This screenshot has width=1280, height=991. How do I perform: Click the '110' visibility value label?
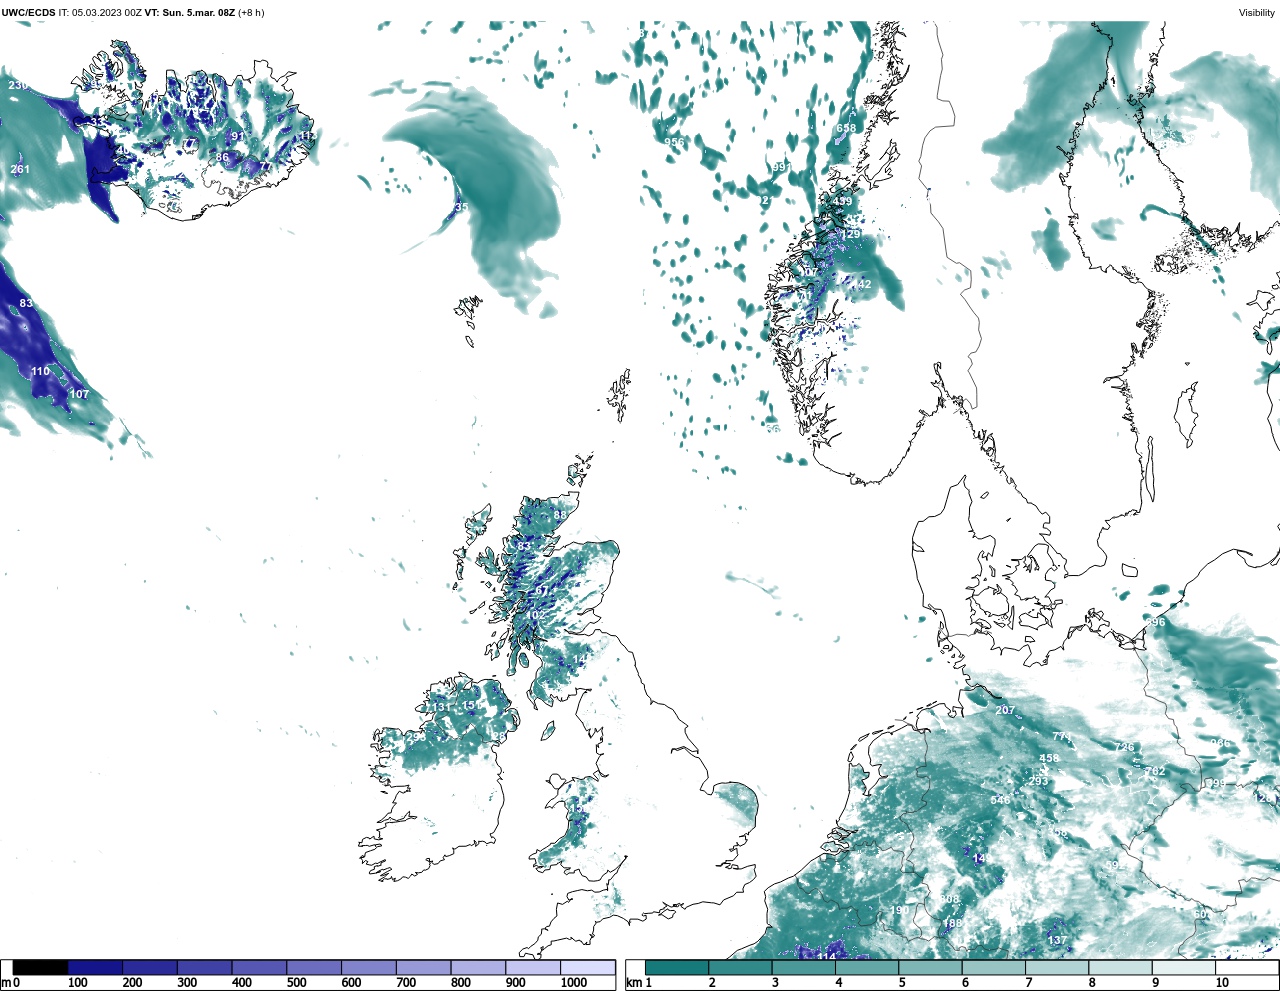(40, 371)
